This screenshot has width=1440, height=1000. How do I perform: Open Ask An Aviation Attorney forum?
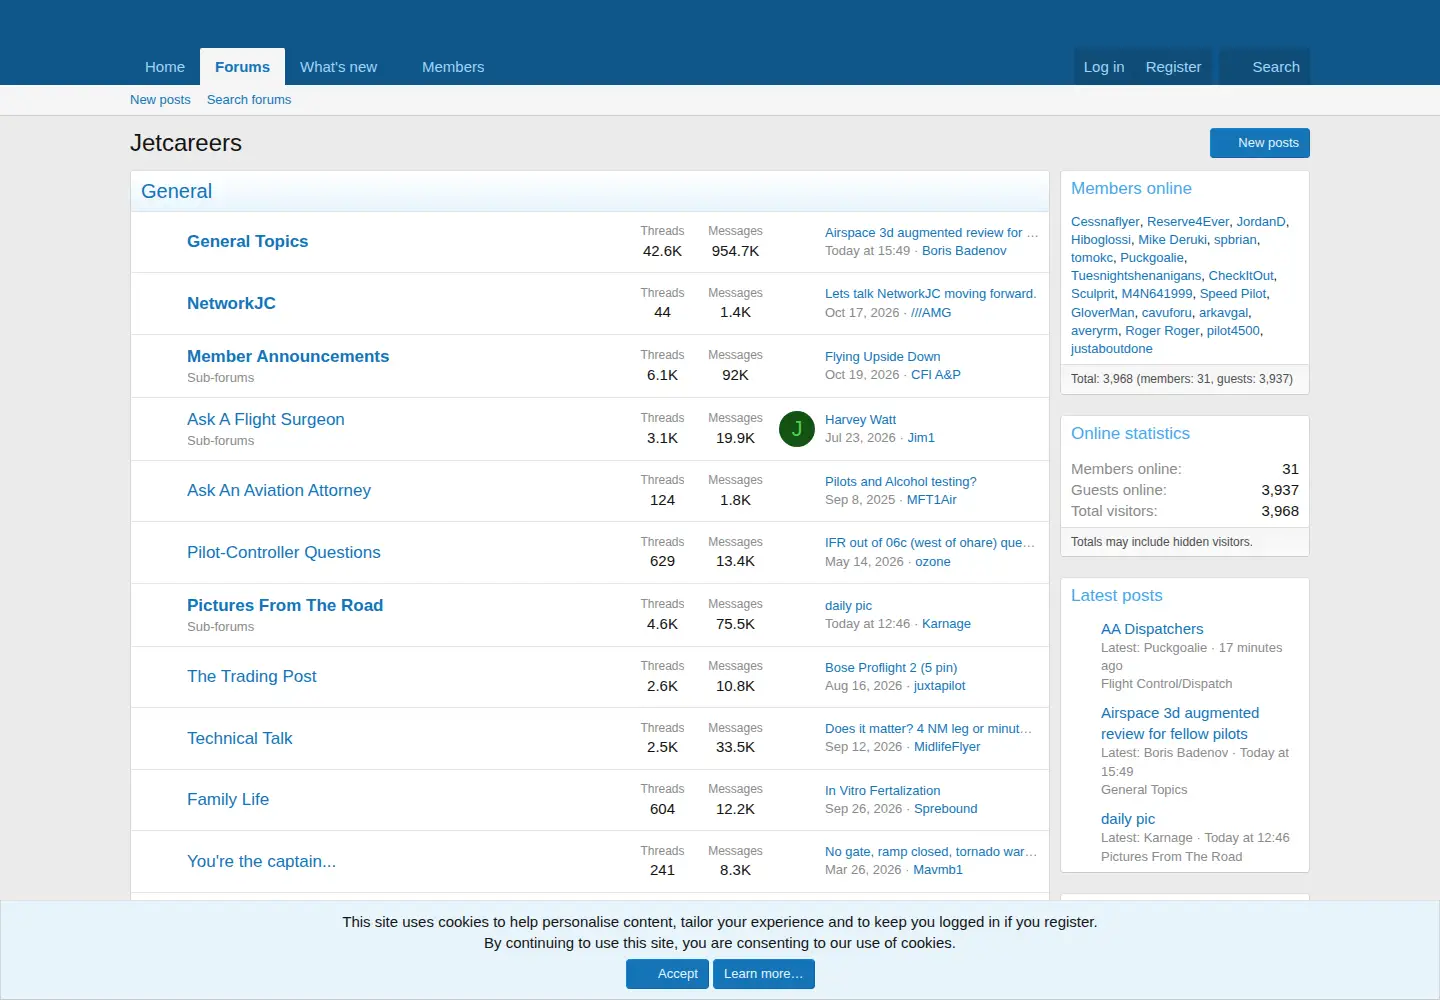tap(279, 490)
